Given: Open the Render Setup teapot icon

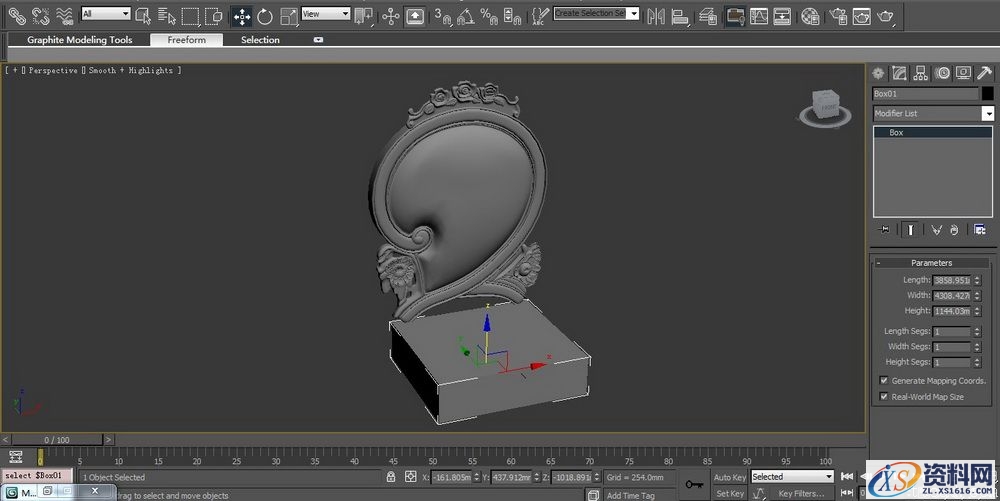Looking at the screenshot, I should coord(836,16).
